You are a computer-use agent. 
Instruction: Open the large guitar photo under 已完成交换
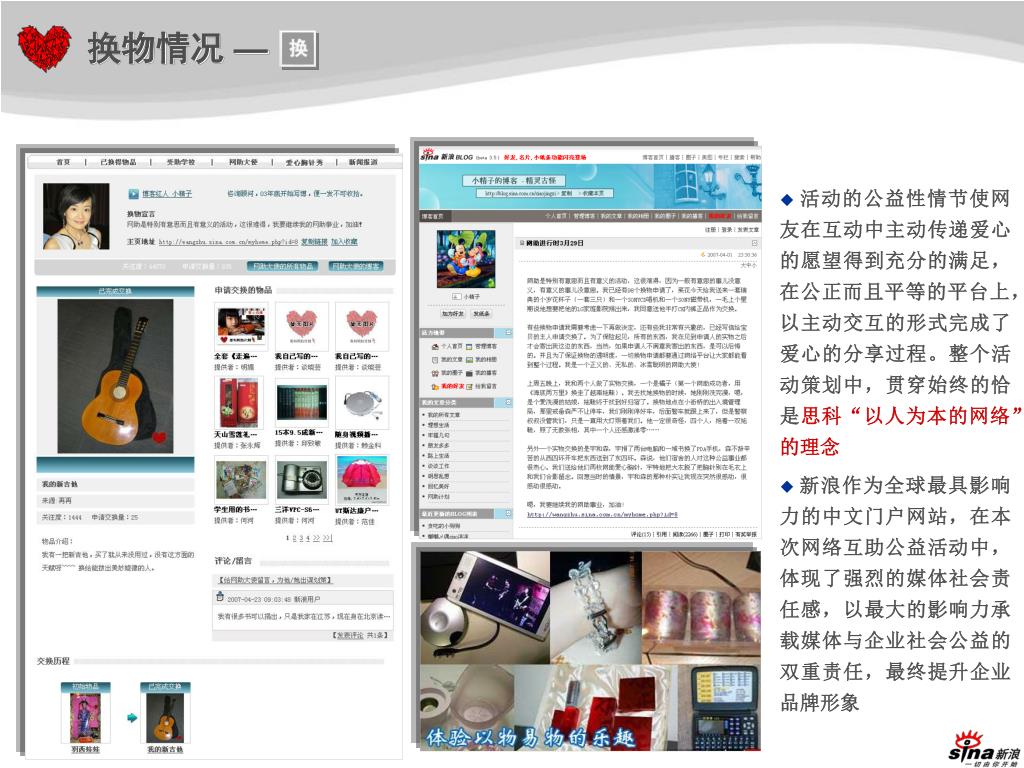tap(116, 376)
